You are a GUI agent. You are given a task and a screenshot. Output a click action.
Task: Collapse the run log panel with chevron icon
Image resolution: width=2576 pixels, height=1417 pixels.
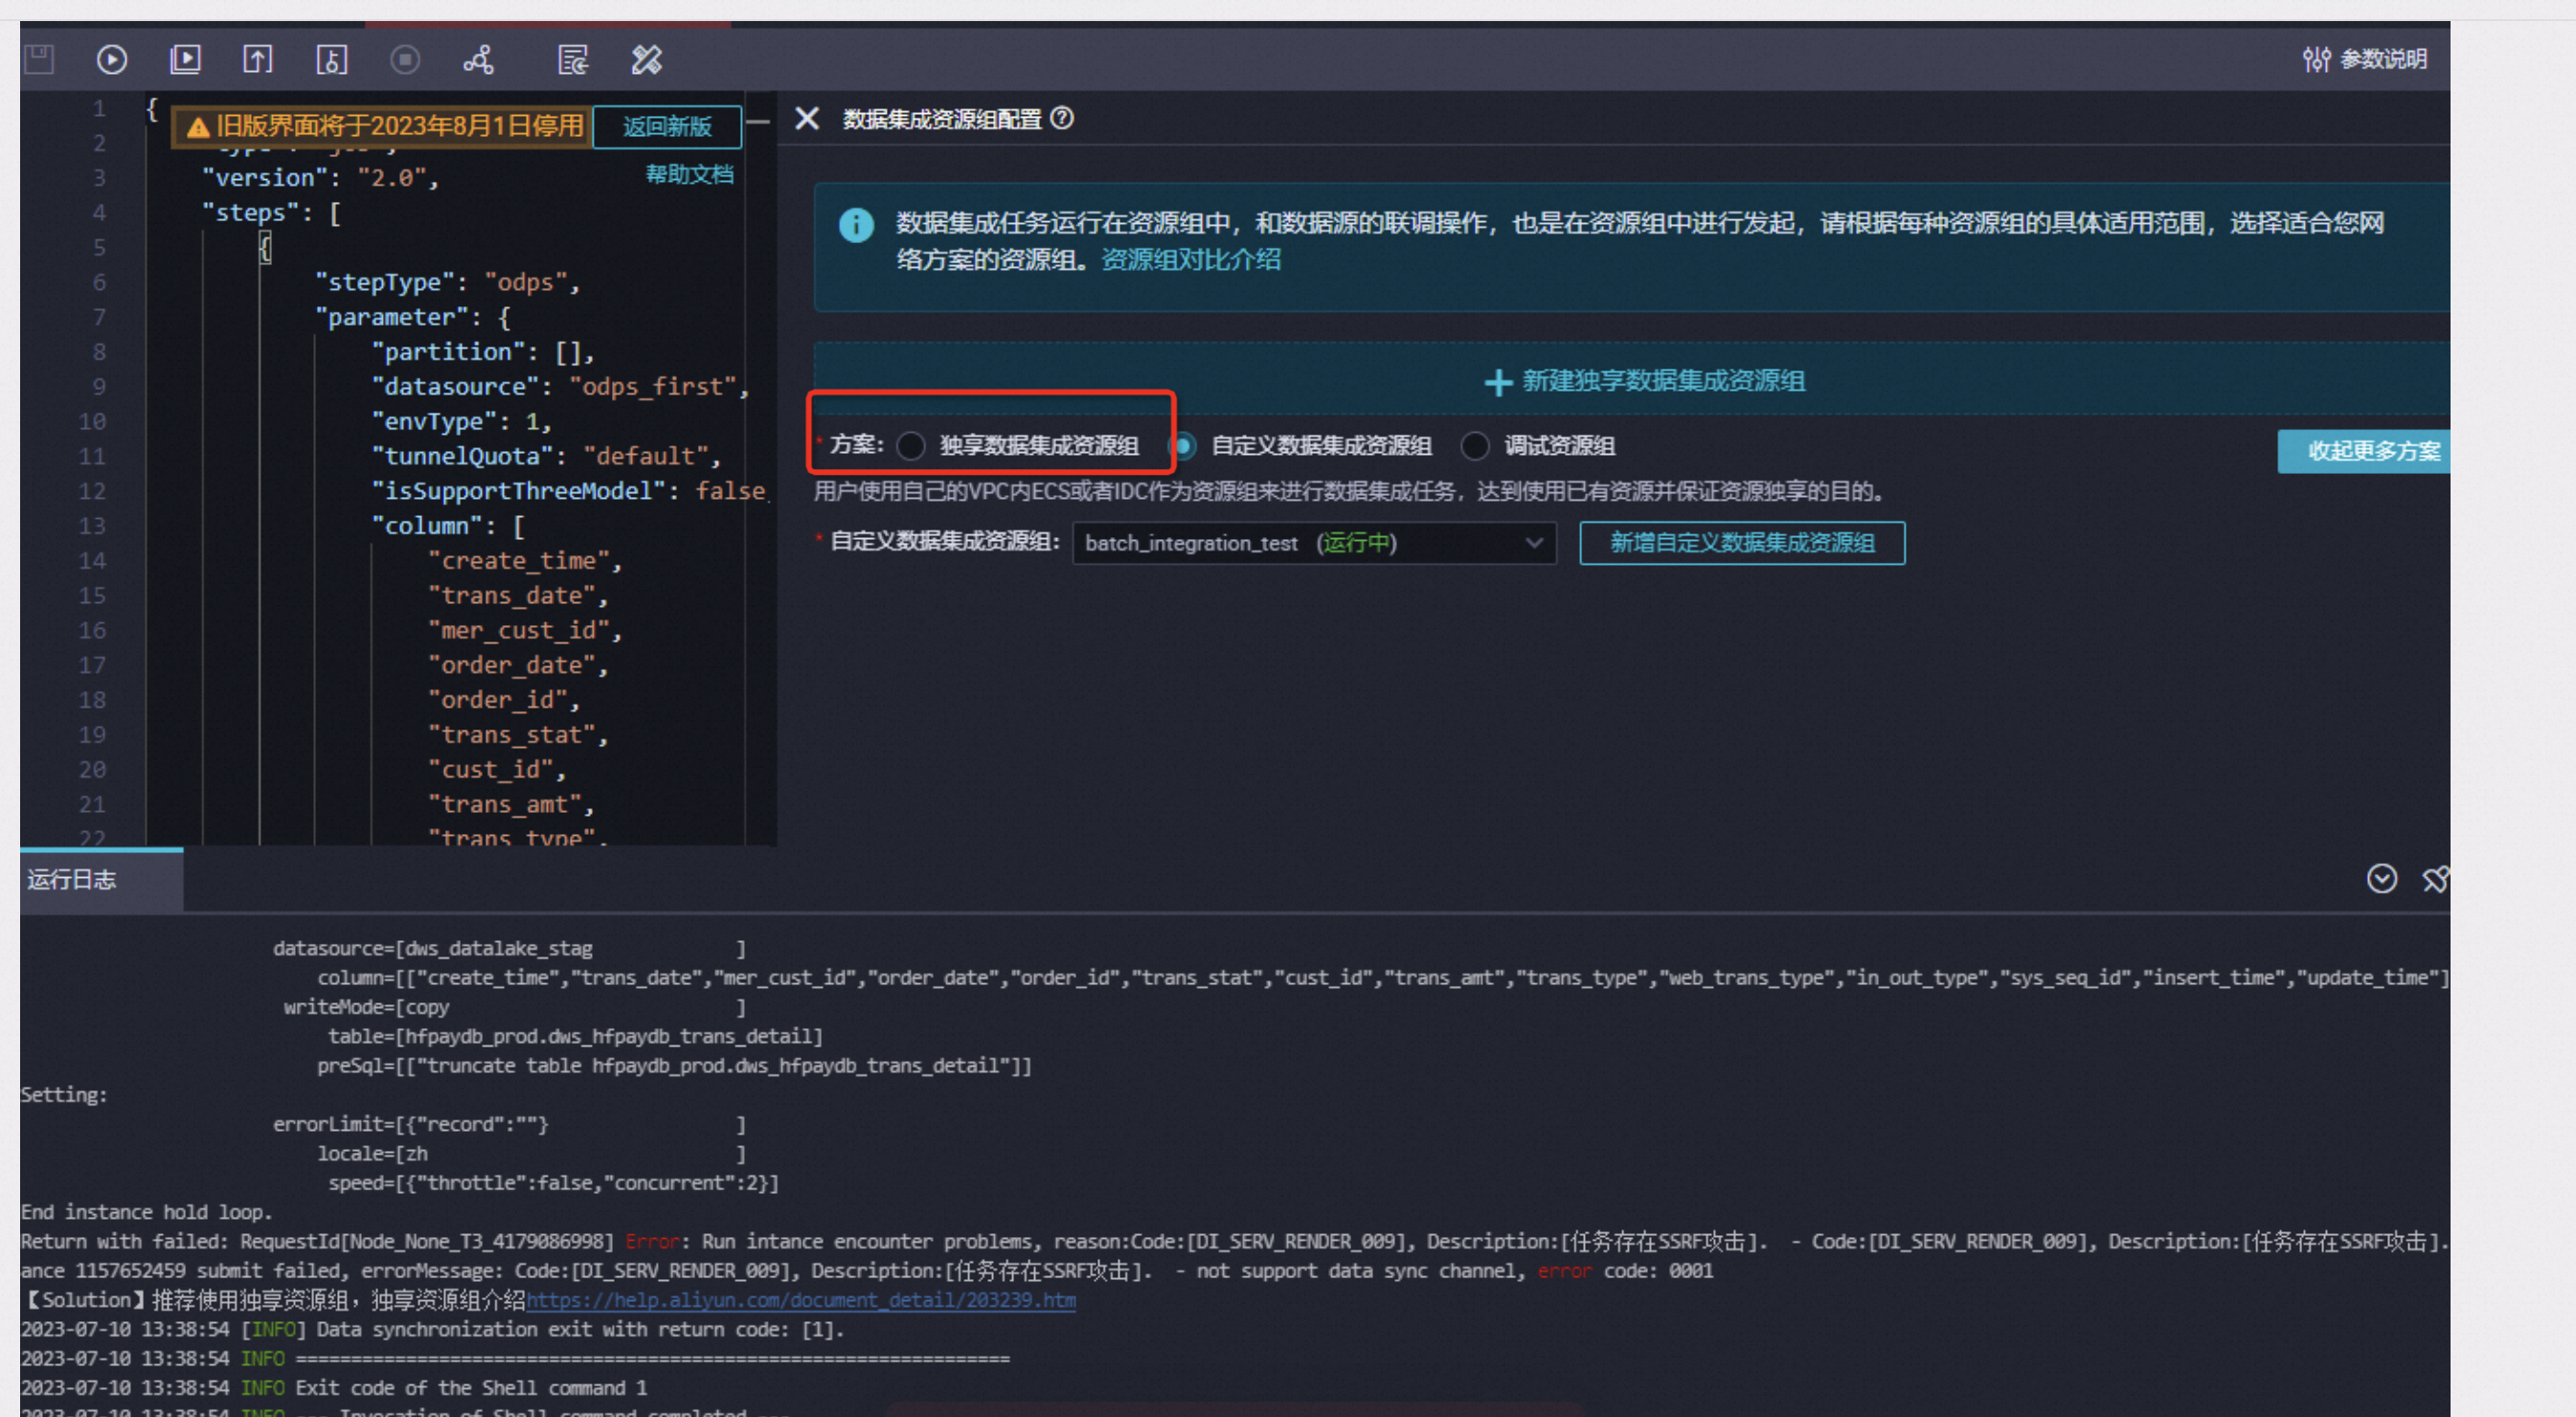pos(2382,878)
